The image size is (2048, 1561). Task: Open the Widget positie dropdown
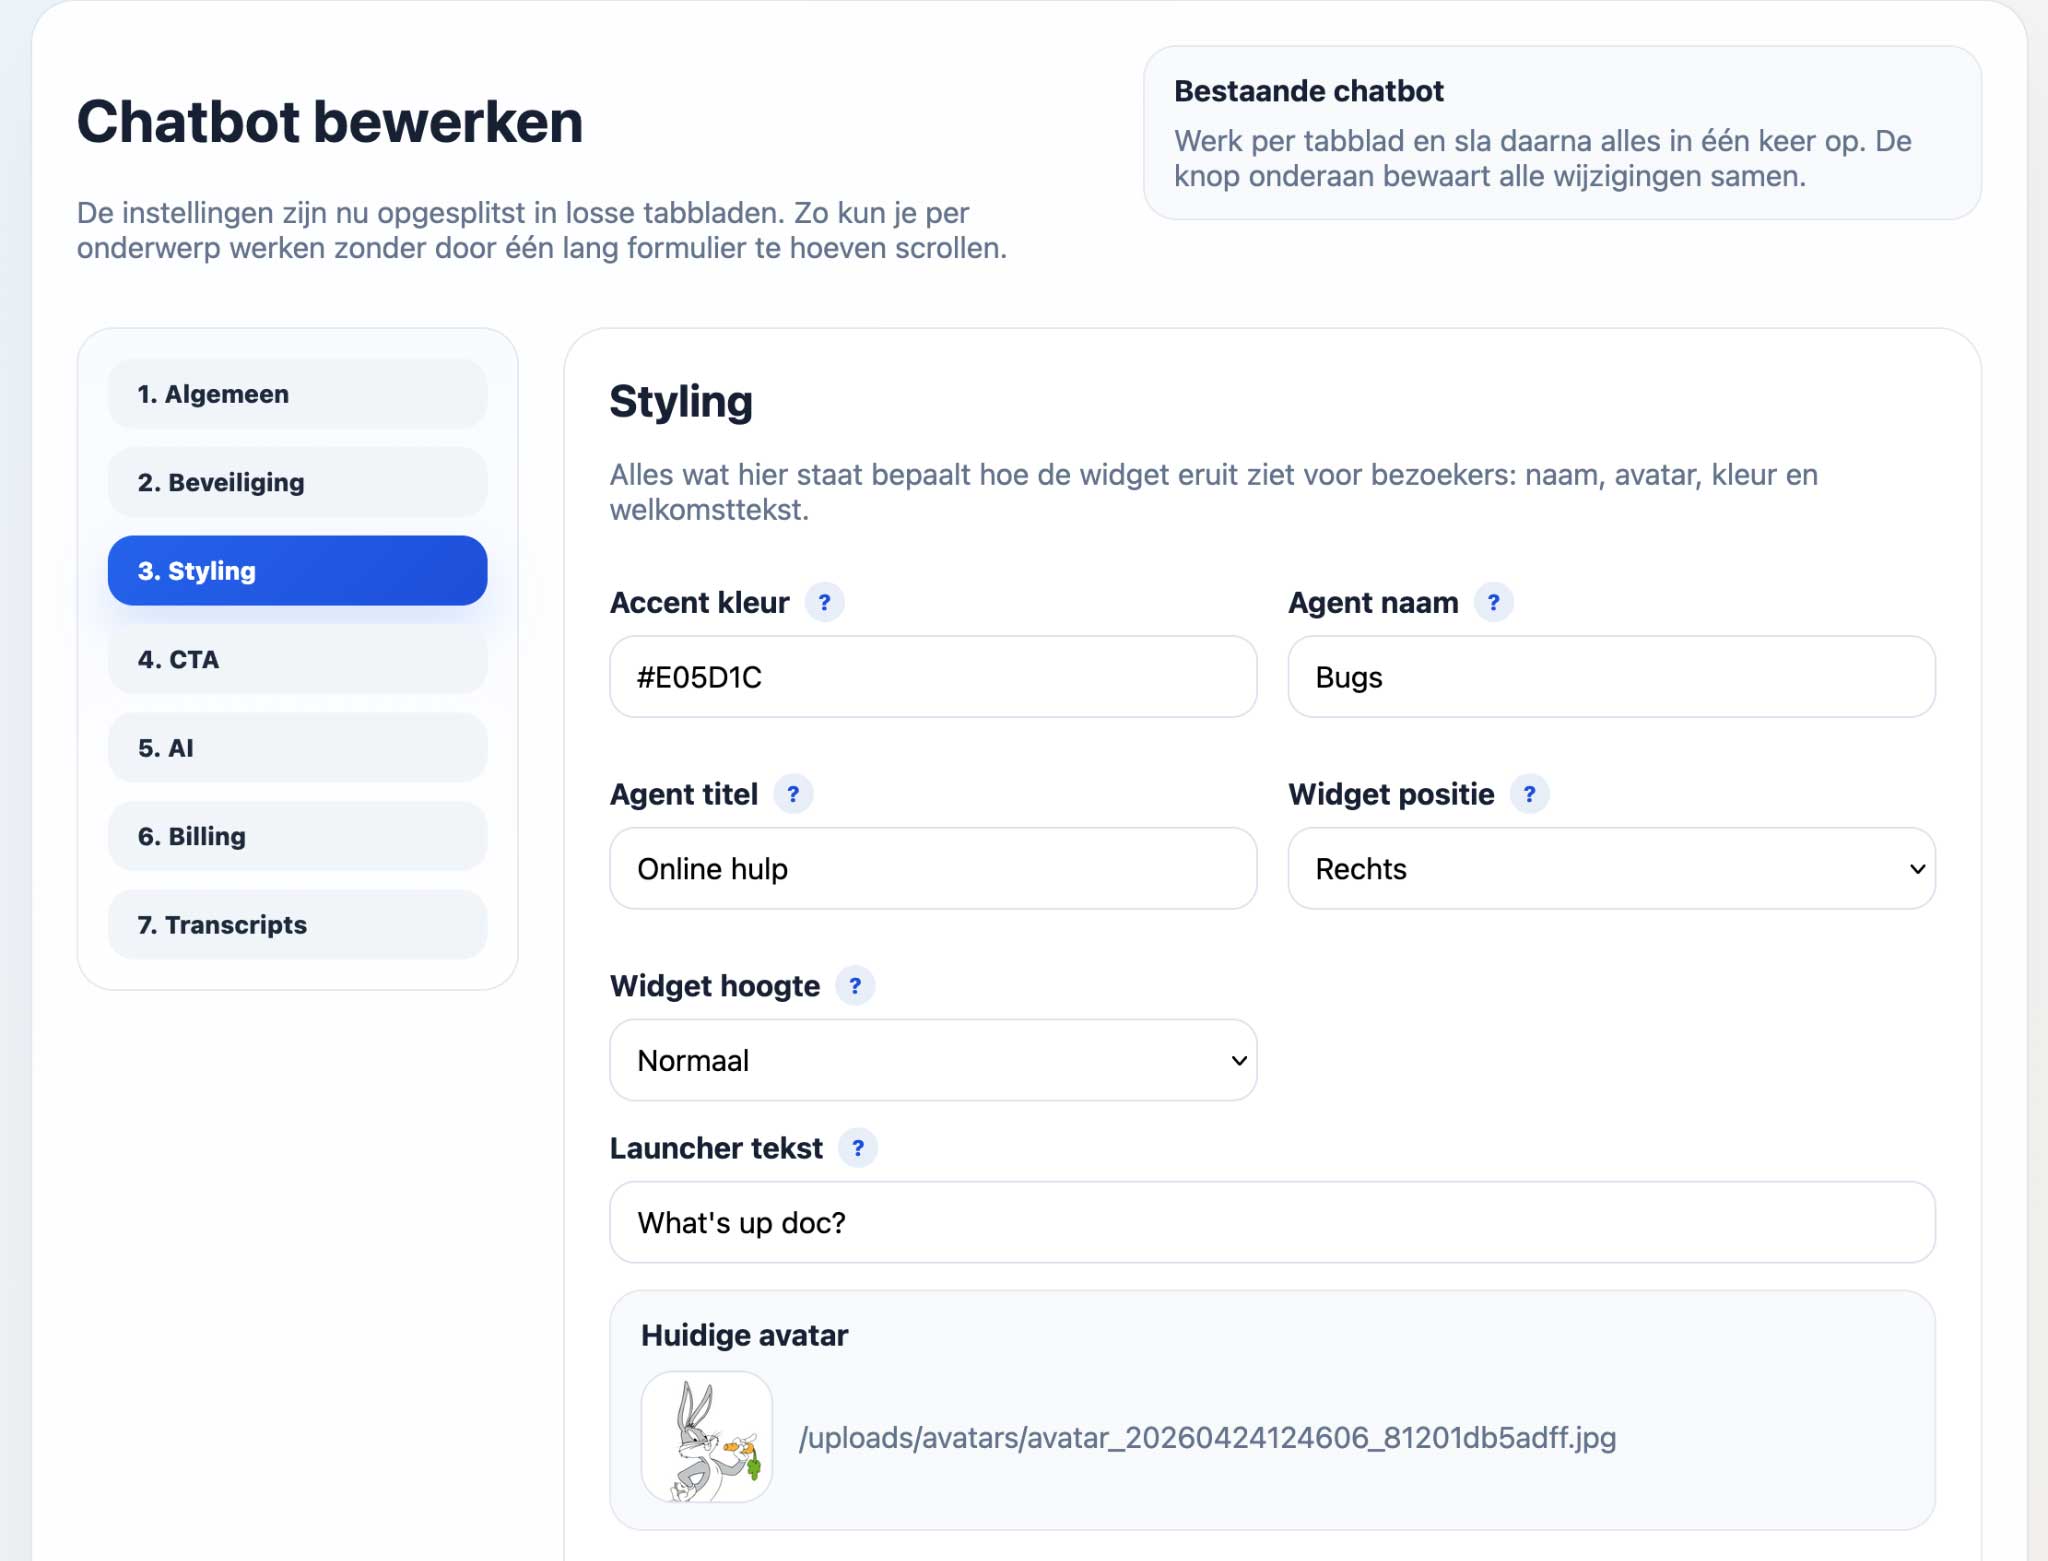(1611, 869)
